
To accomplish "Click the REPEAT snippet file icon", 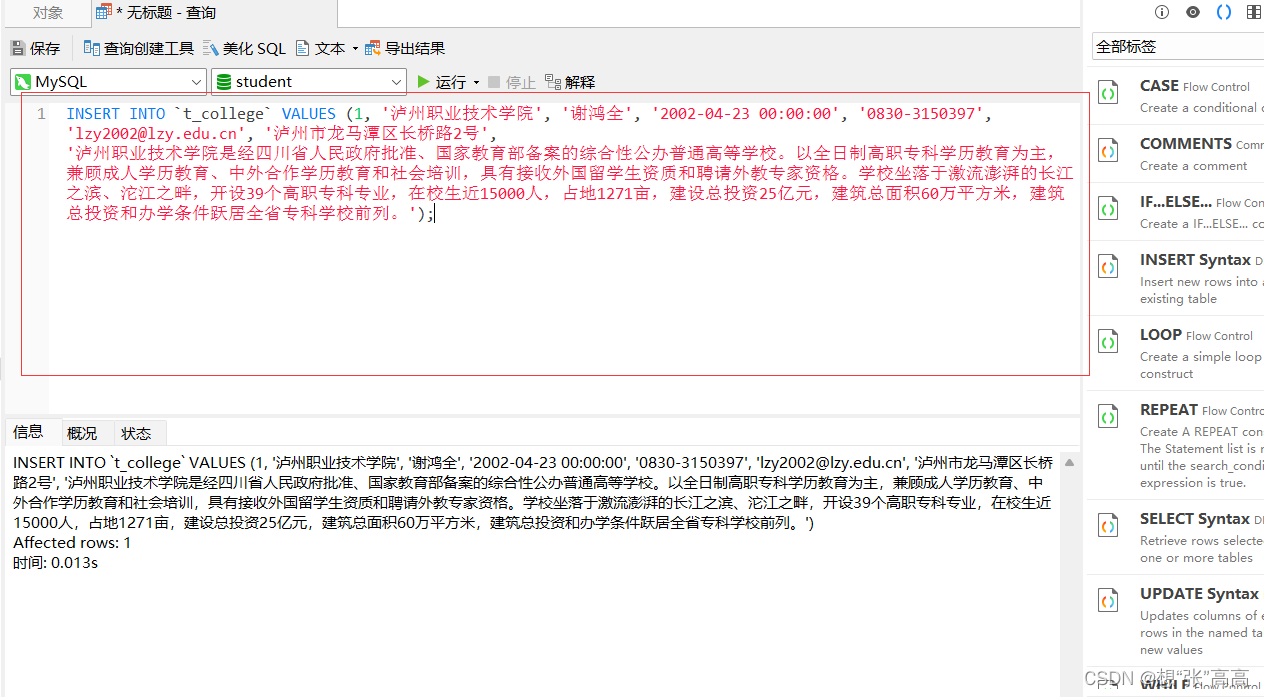I will [x=1108, y=418].
